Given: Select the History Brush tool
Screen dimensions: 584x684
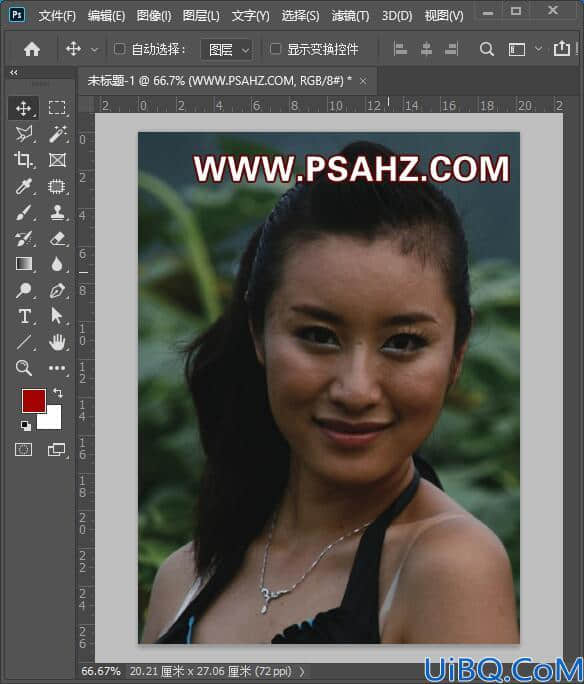Looking at the screenshot, I should click(x=24, y=238).
